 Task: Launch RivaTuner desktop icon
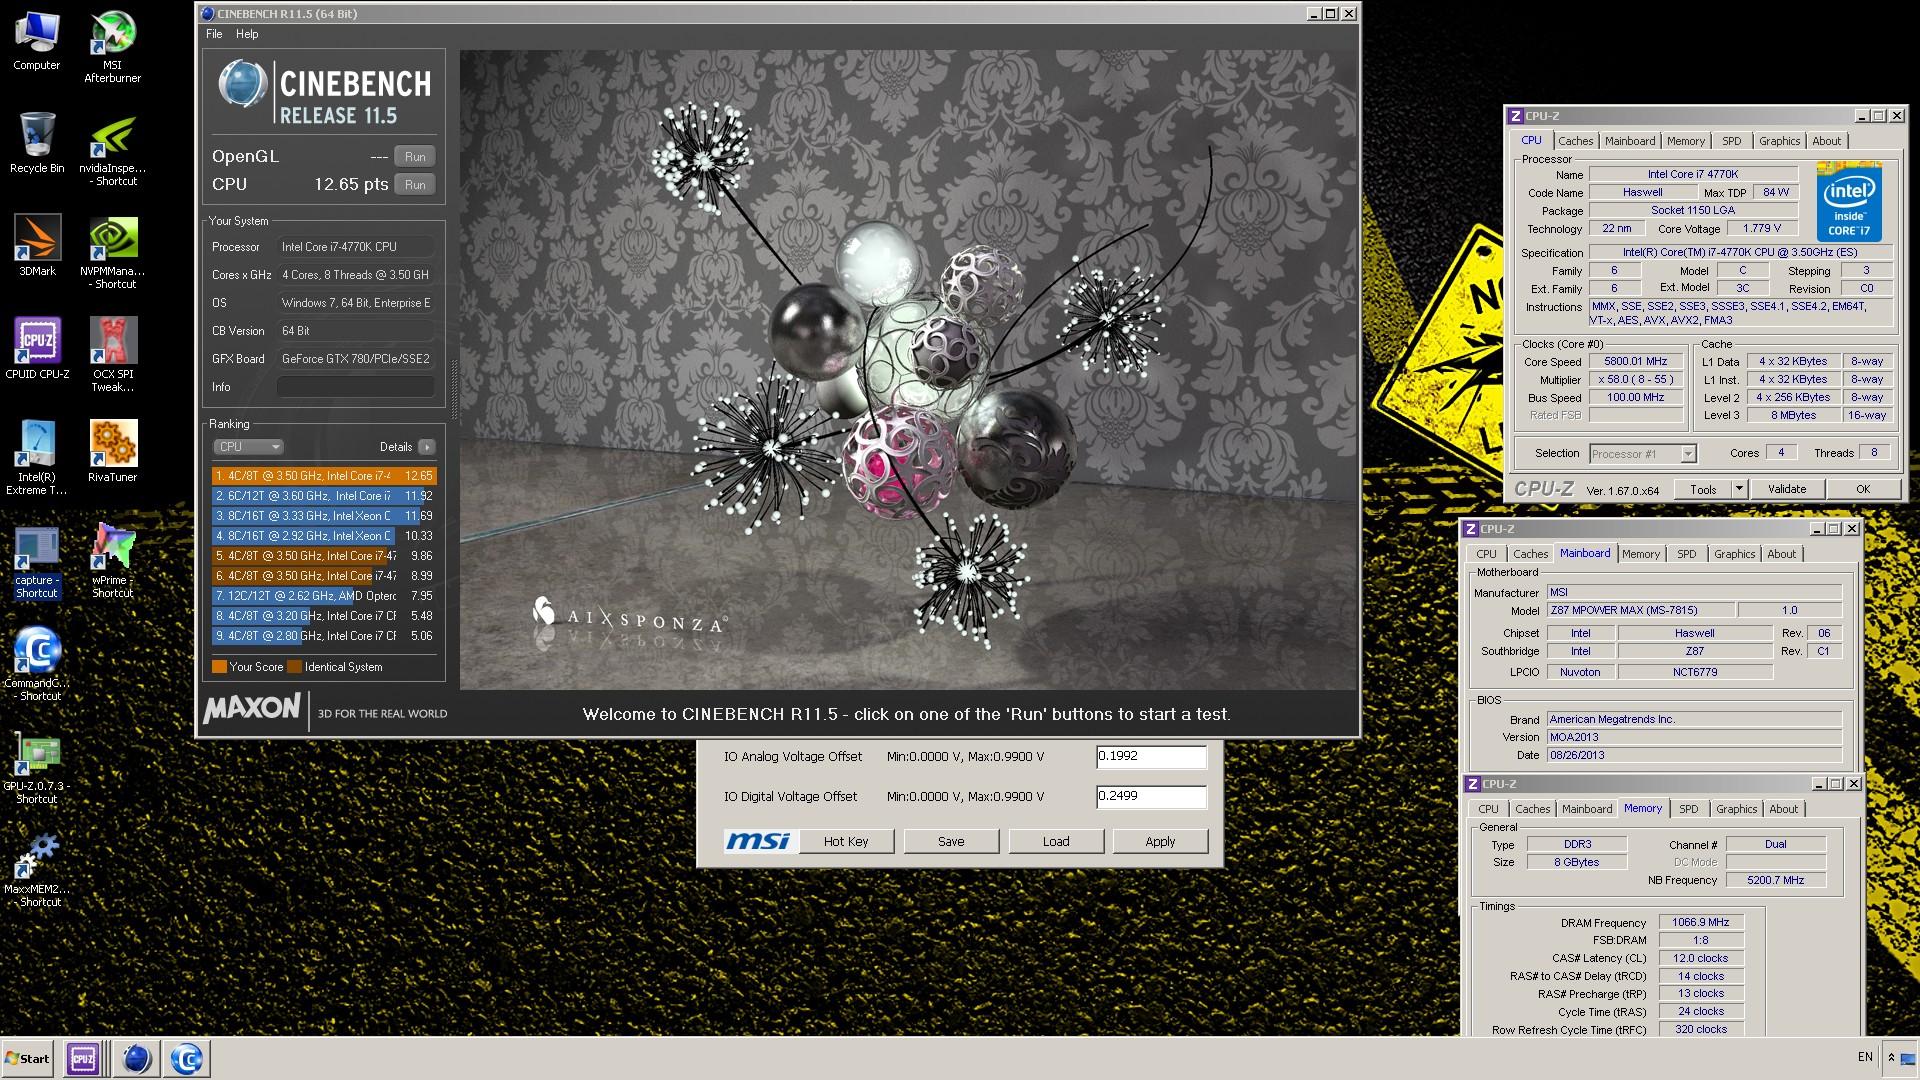(113, 451)
